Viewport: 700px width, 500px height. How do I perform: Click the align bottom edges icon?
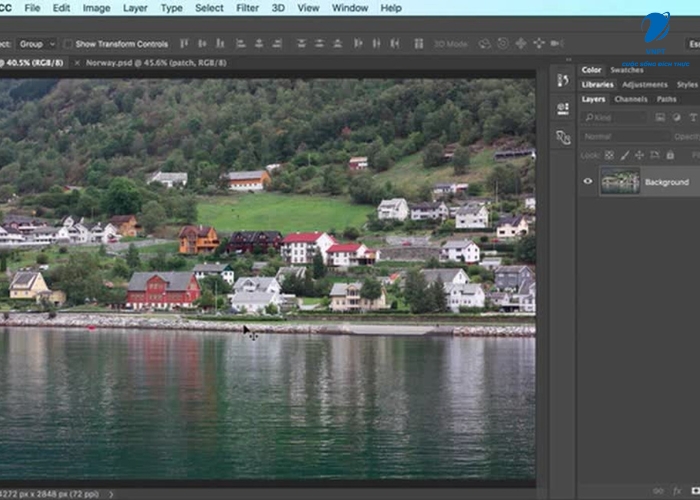tap(220, 43)
